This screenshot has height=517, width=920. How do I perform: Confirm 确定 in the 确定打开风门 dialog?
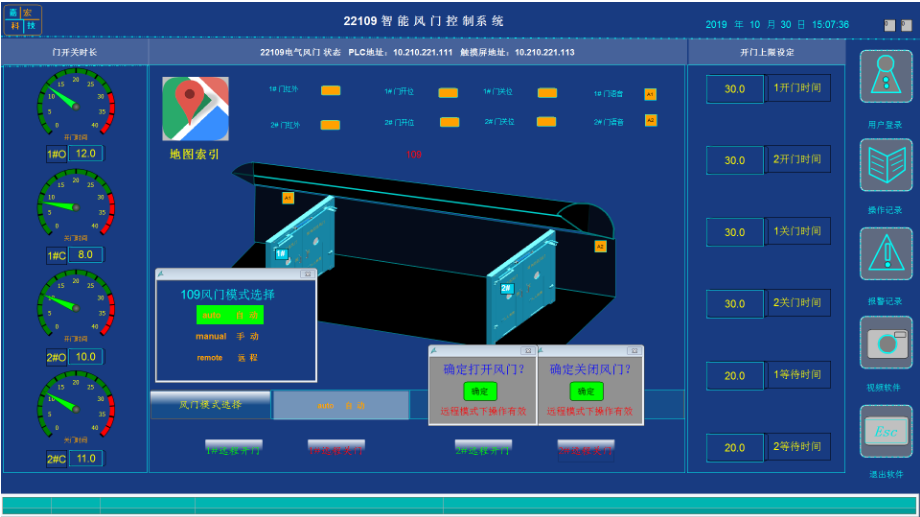coord(480,391)
